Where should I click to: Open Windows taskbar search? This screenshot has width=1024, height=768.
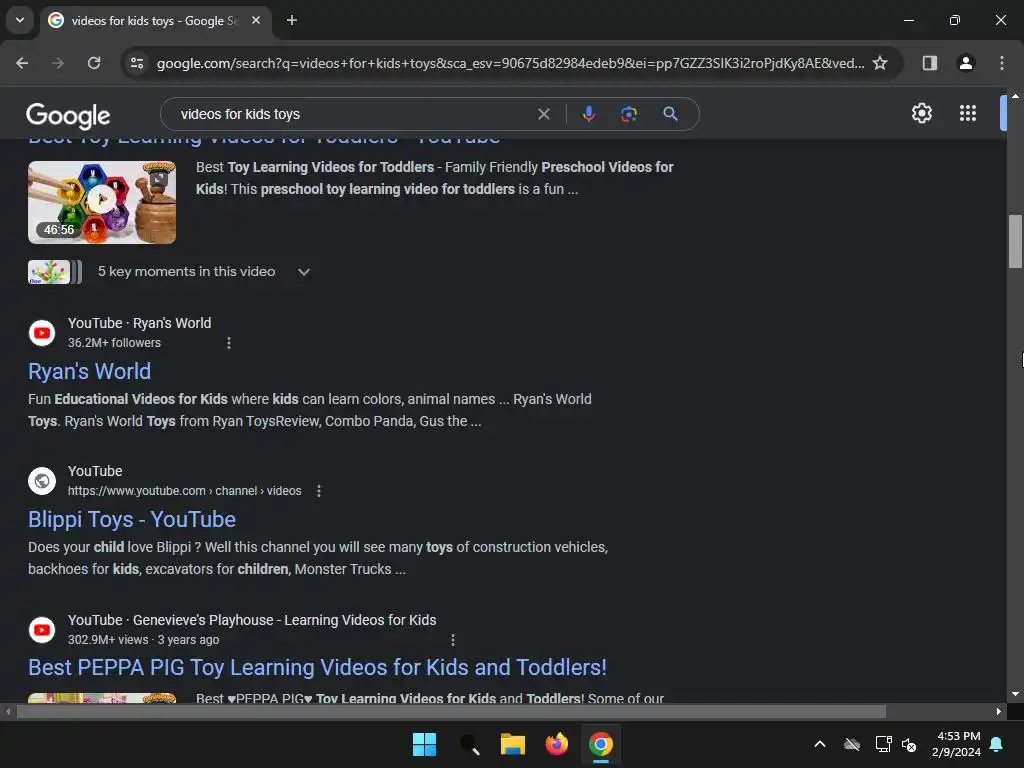(469, 744)
